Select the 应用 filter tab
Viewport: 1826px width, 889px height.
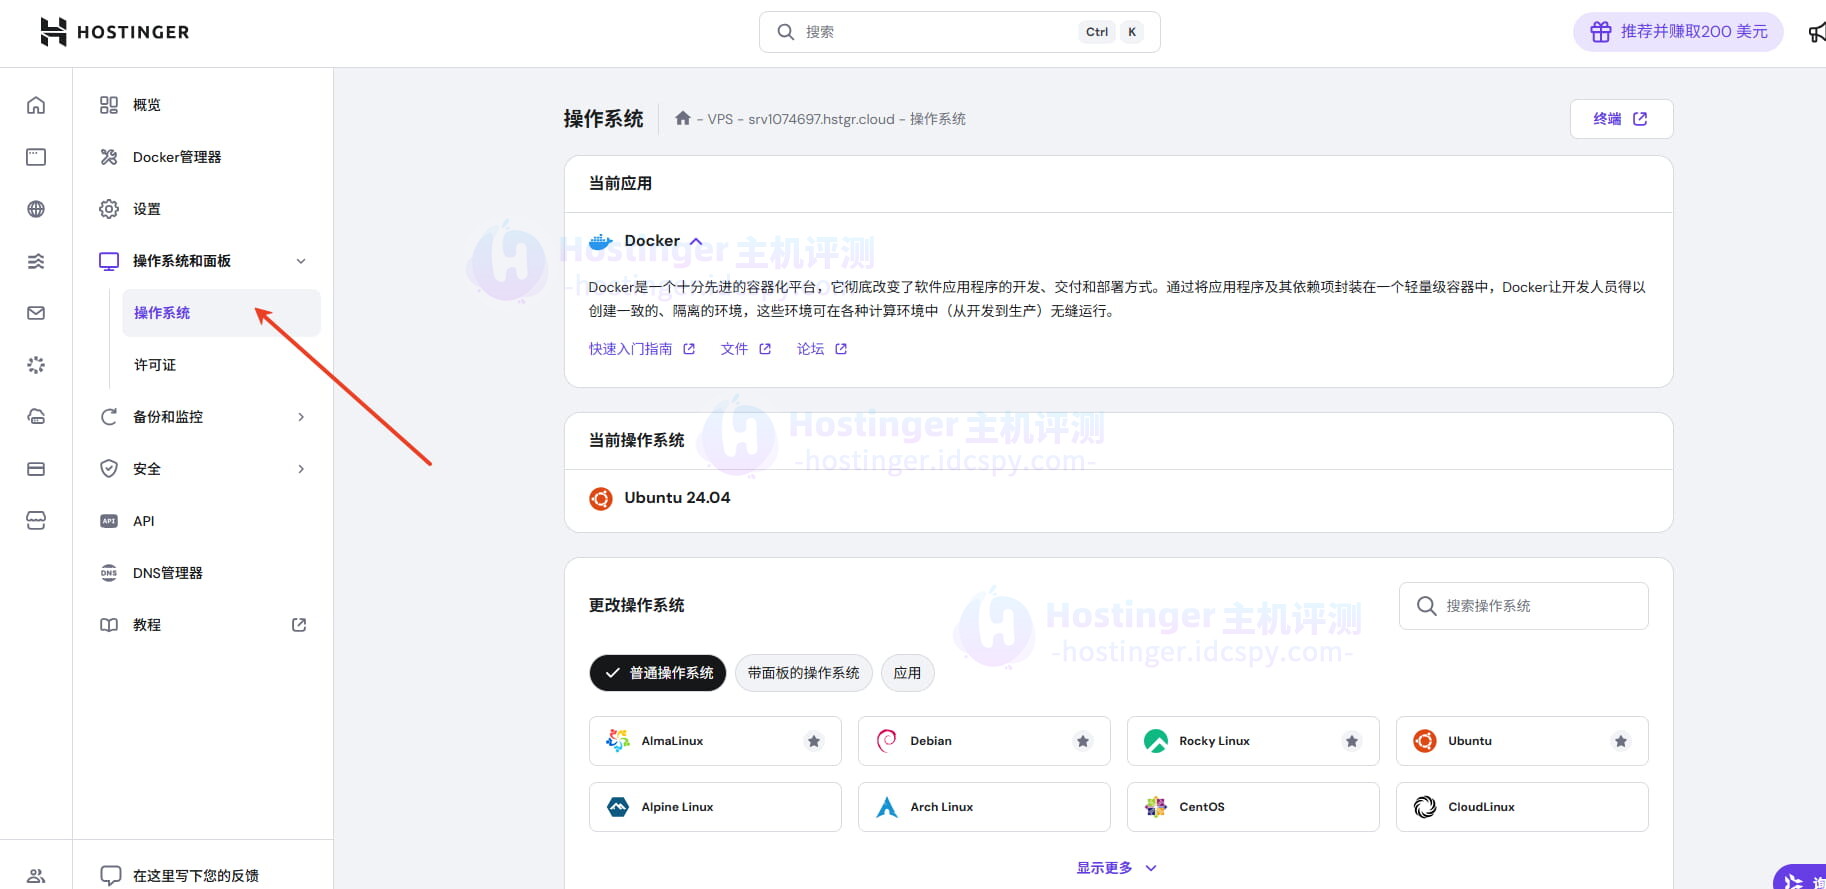pos(907,673)
